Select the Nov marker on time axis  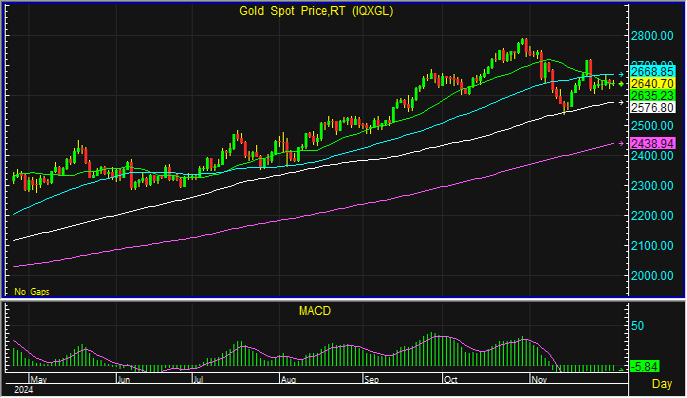pos(539,380)
